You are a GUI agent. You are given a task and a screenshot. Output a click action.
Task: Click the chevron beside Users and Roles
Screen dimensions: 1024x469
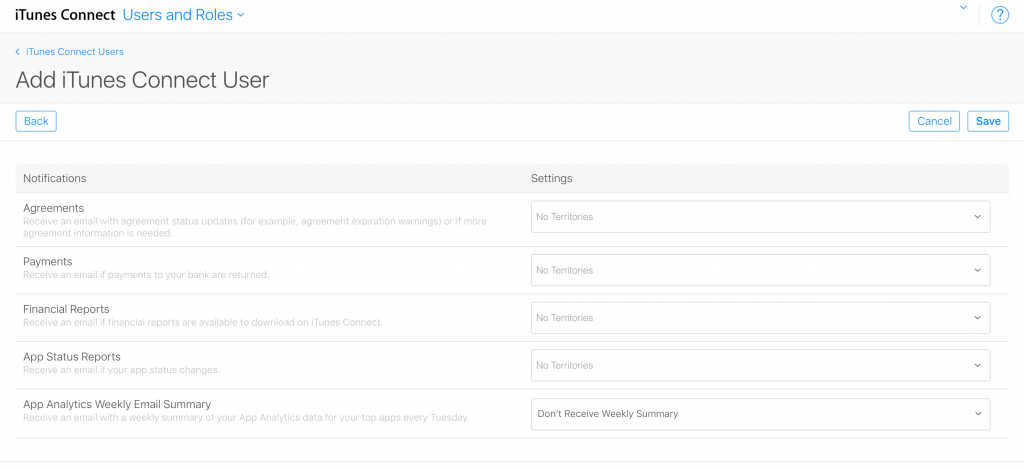pos(240,15)
